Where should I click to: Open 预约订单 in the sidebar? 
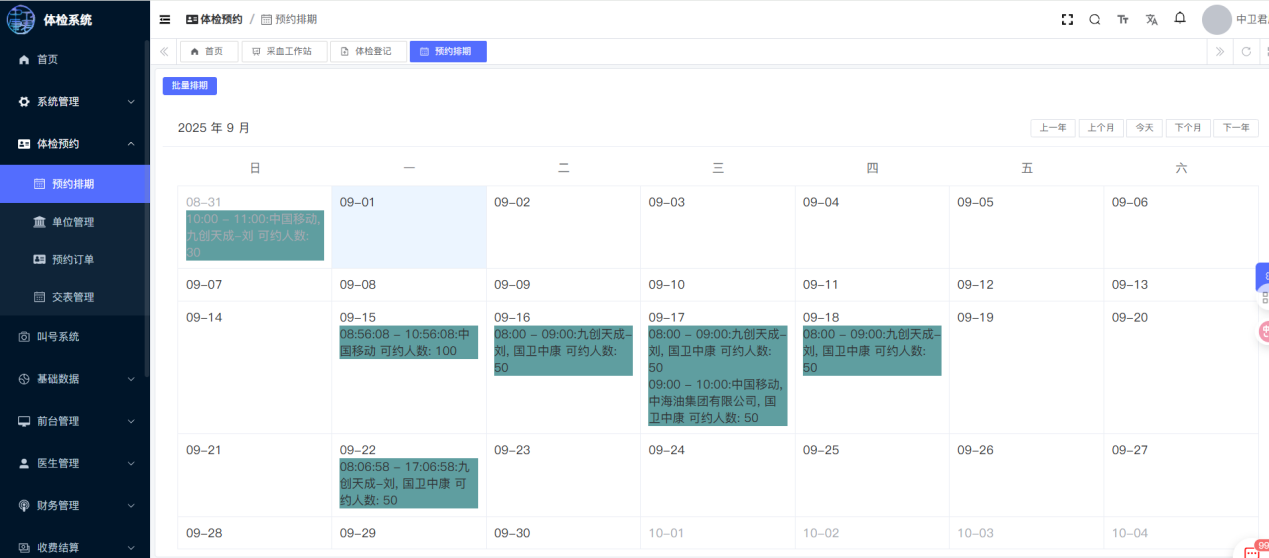pos(72,259)
